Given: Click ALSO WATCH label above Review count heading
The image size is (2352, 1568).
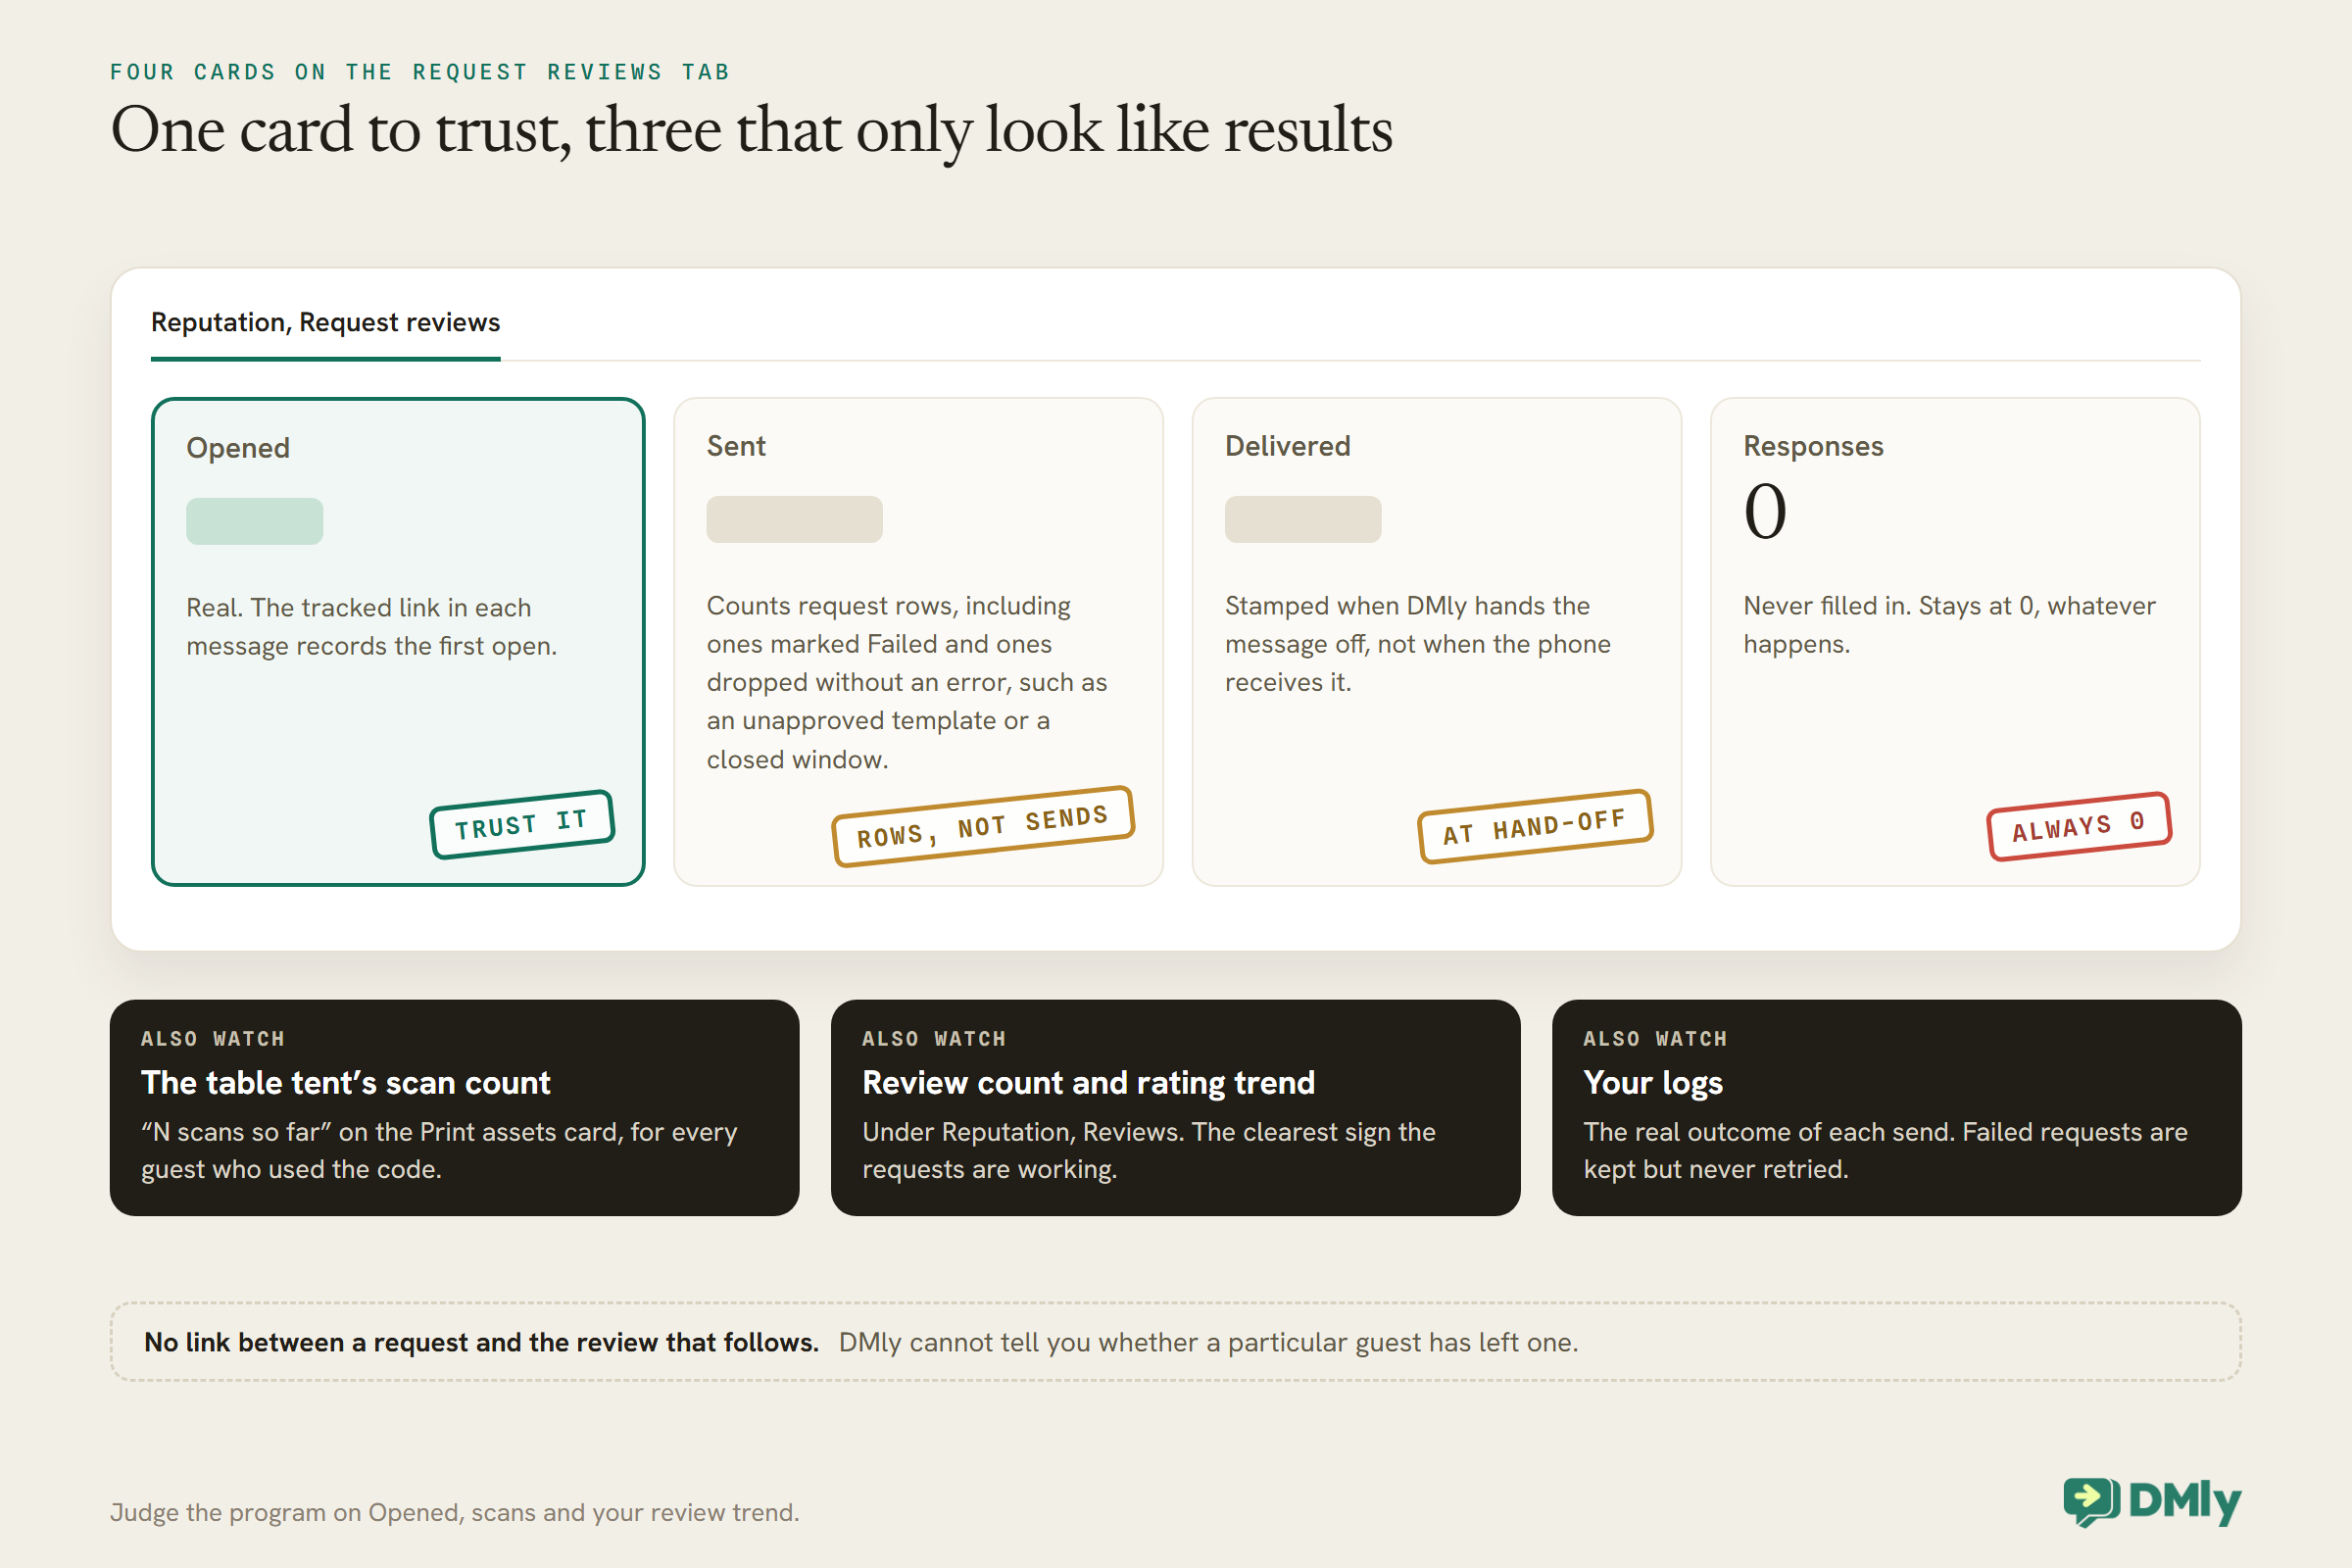Looking at the screenshot, I should pos(934,1039).
